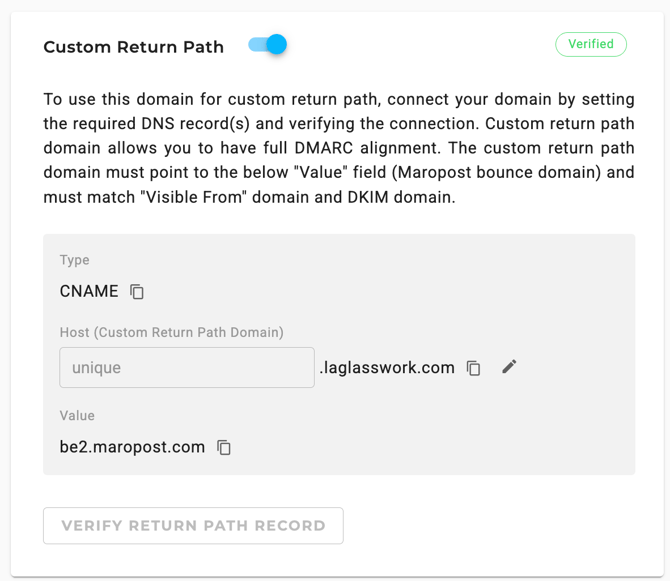This screenshot has width=670, height=581.
Task: Click the blue knob of the toggle switch
Action: click(x=276, y=44)
